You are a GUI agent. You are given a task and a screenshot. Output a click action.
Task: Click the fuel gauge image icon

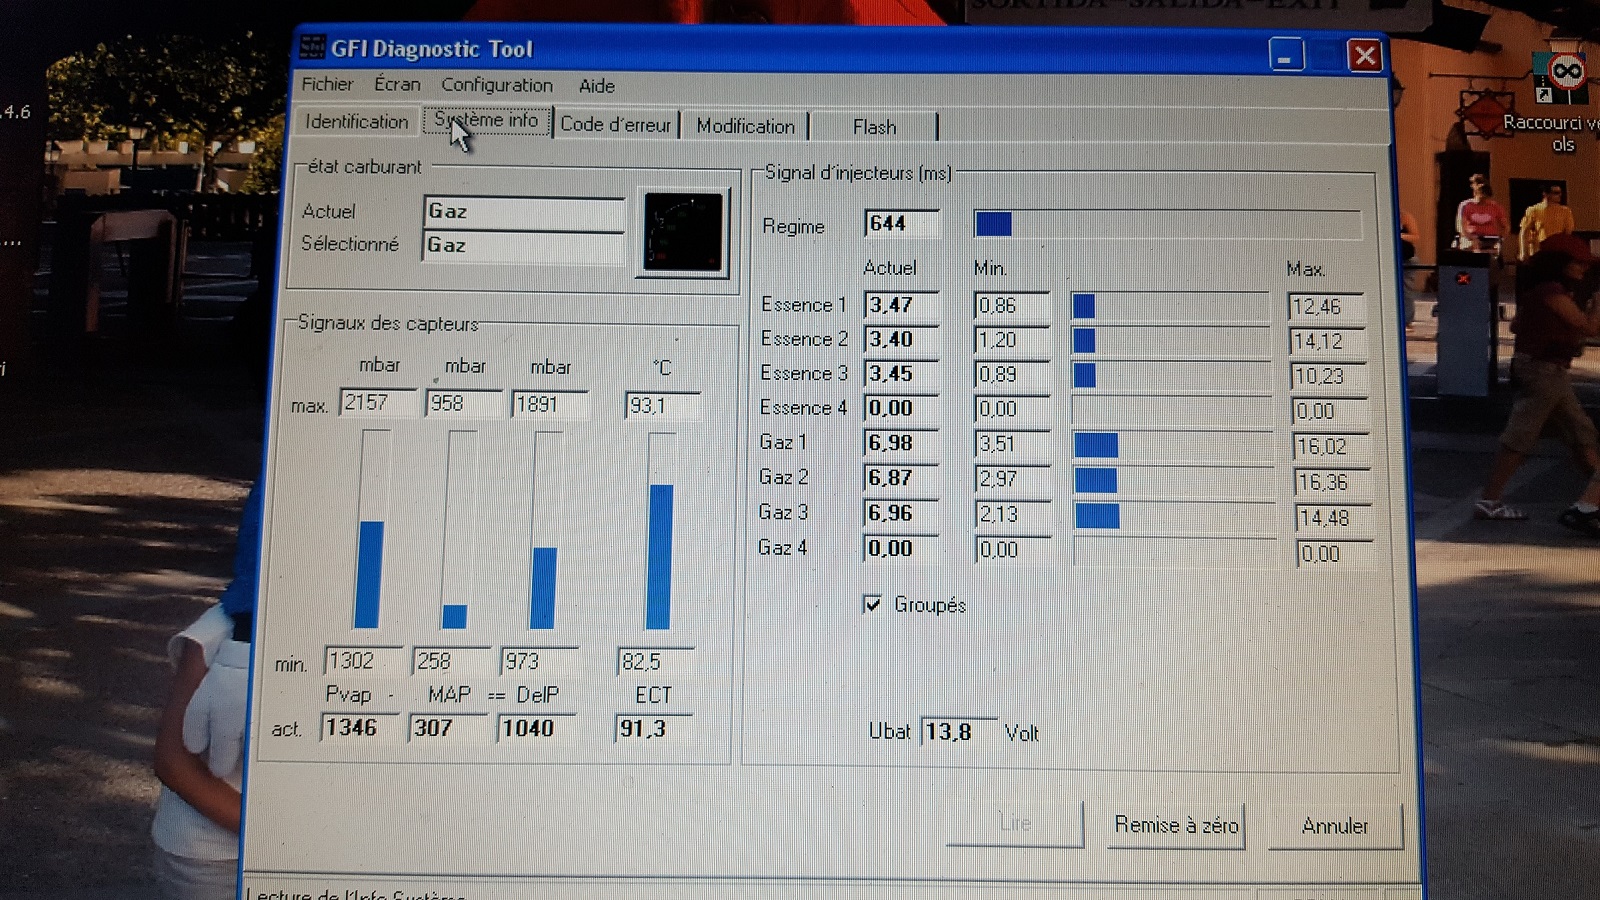(x=683, y=233)
